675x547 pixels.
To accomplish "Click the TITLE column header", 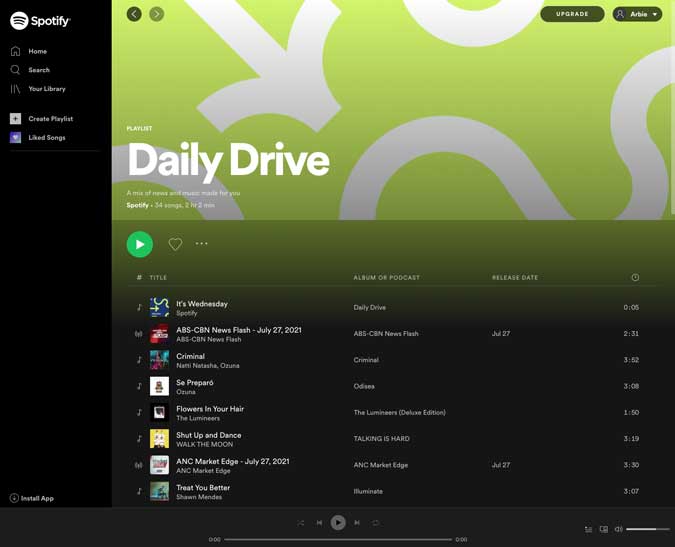I will click(x=158, y=278).
